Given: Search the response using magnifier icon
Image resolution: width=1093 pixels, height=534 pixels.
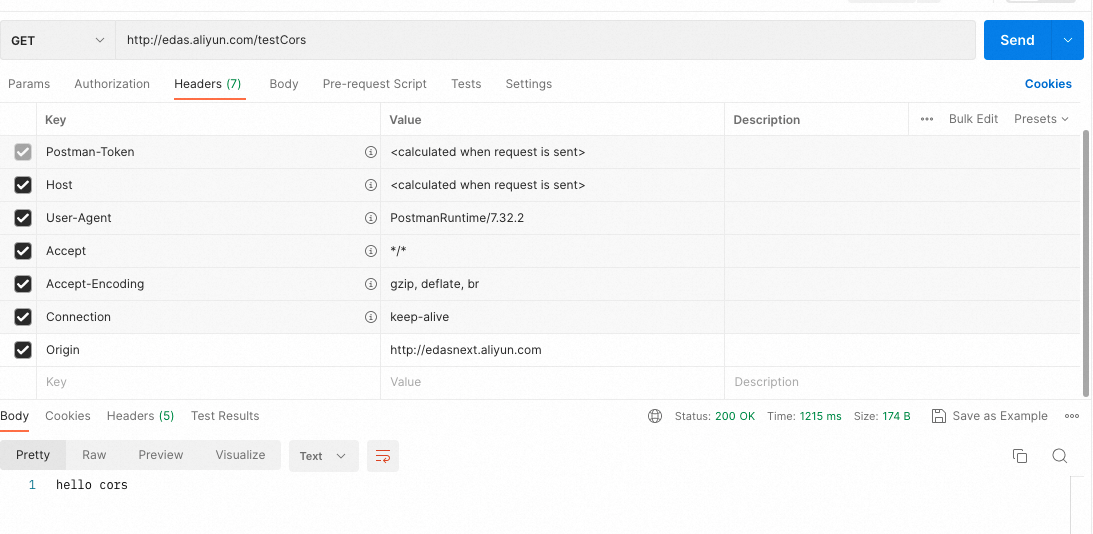Looking at the screenshot, I should 1060,456.
